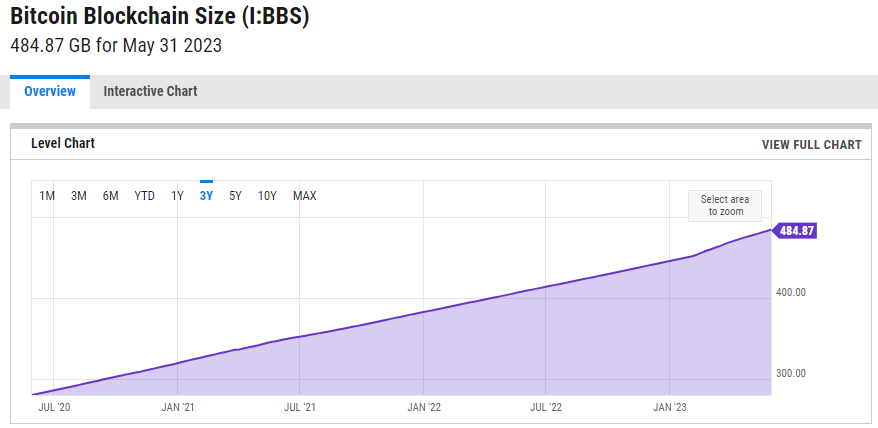
Task: Click the 484.87 GB for May 31 2023 text
Action: [x=116, y=45]
